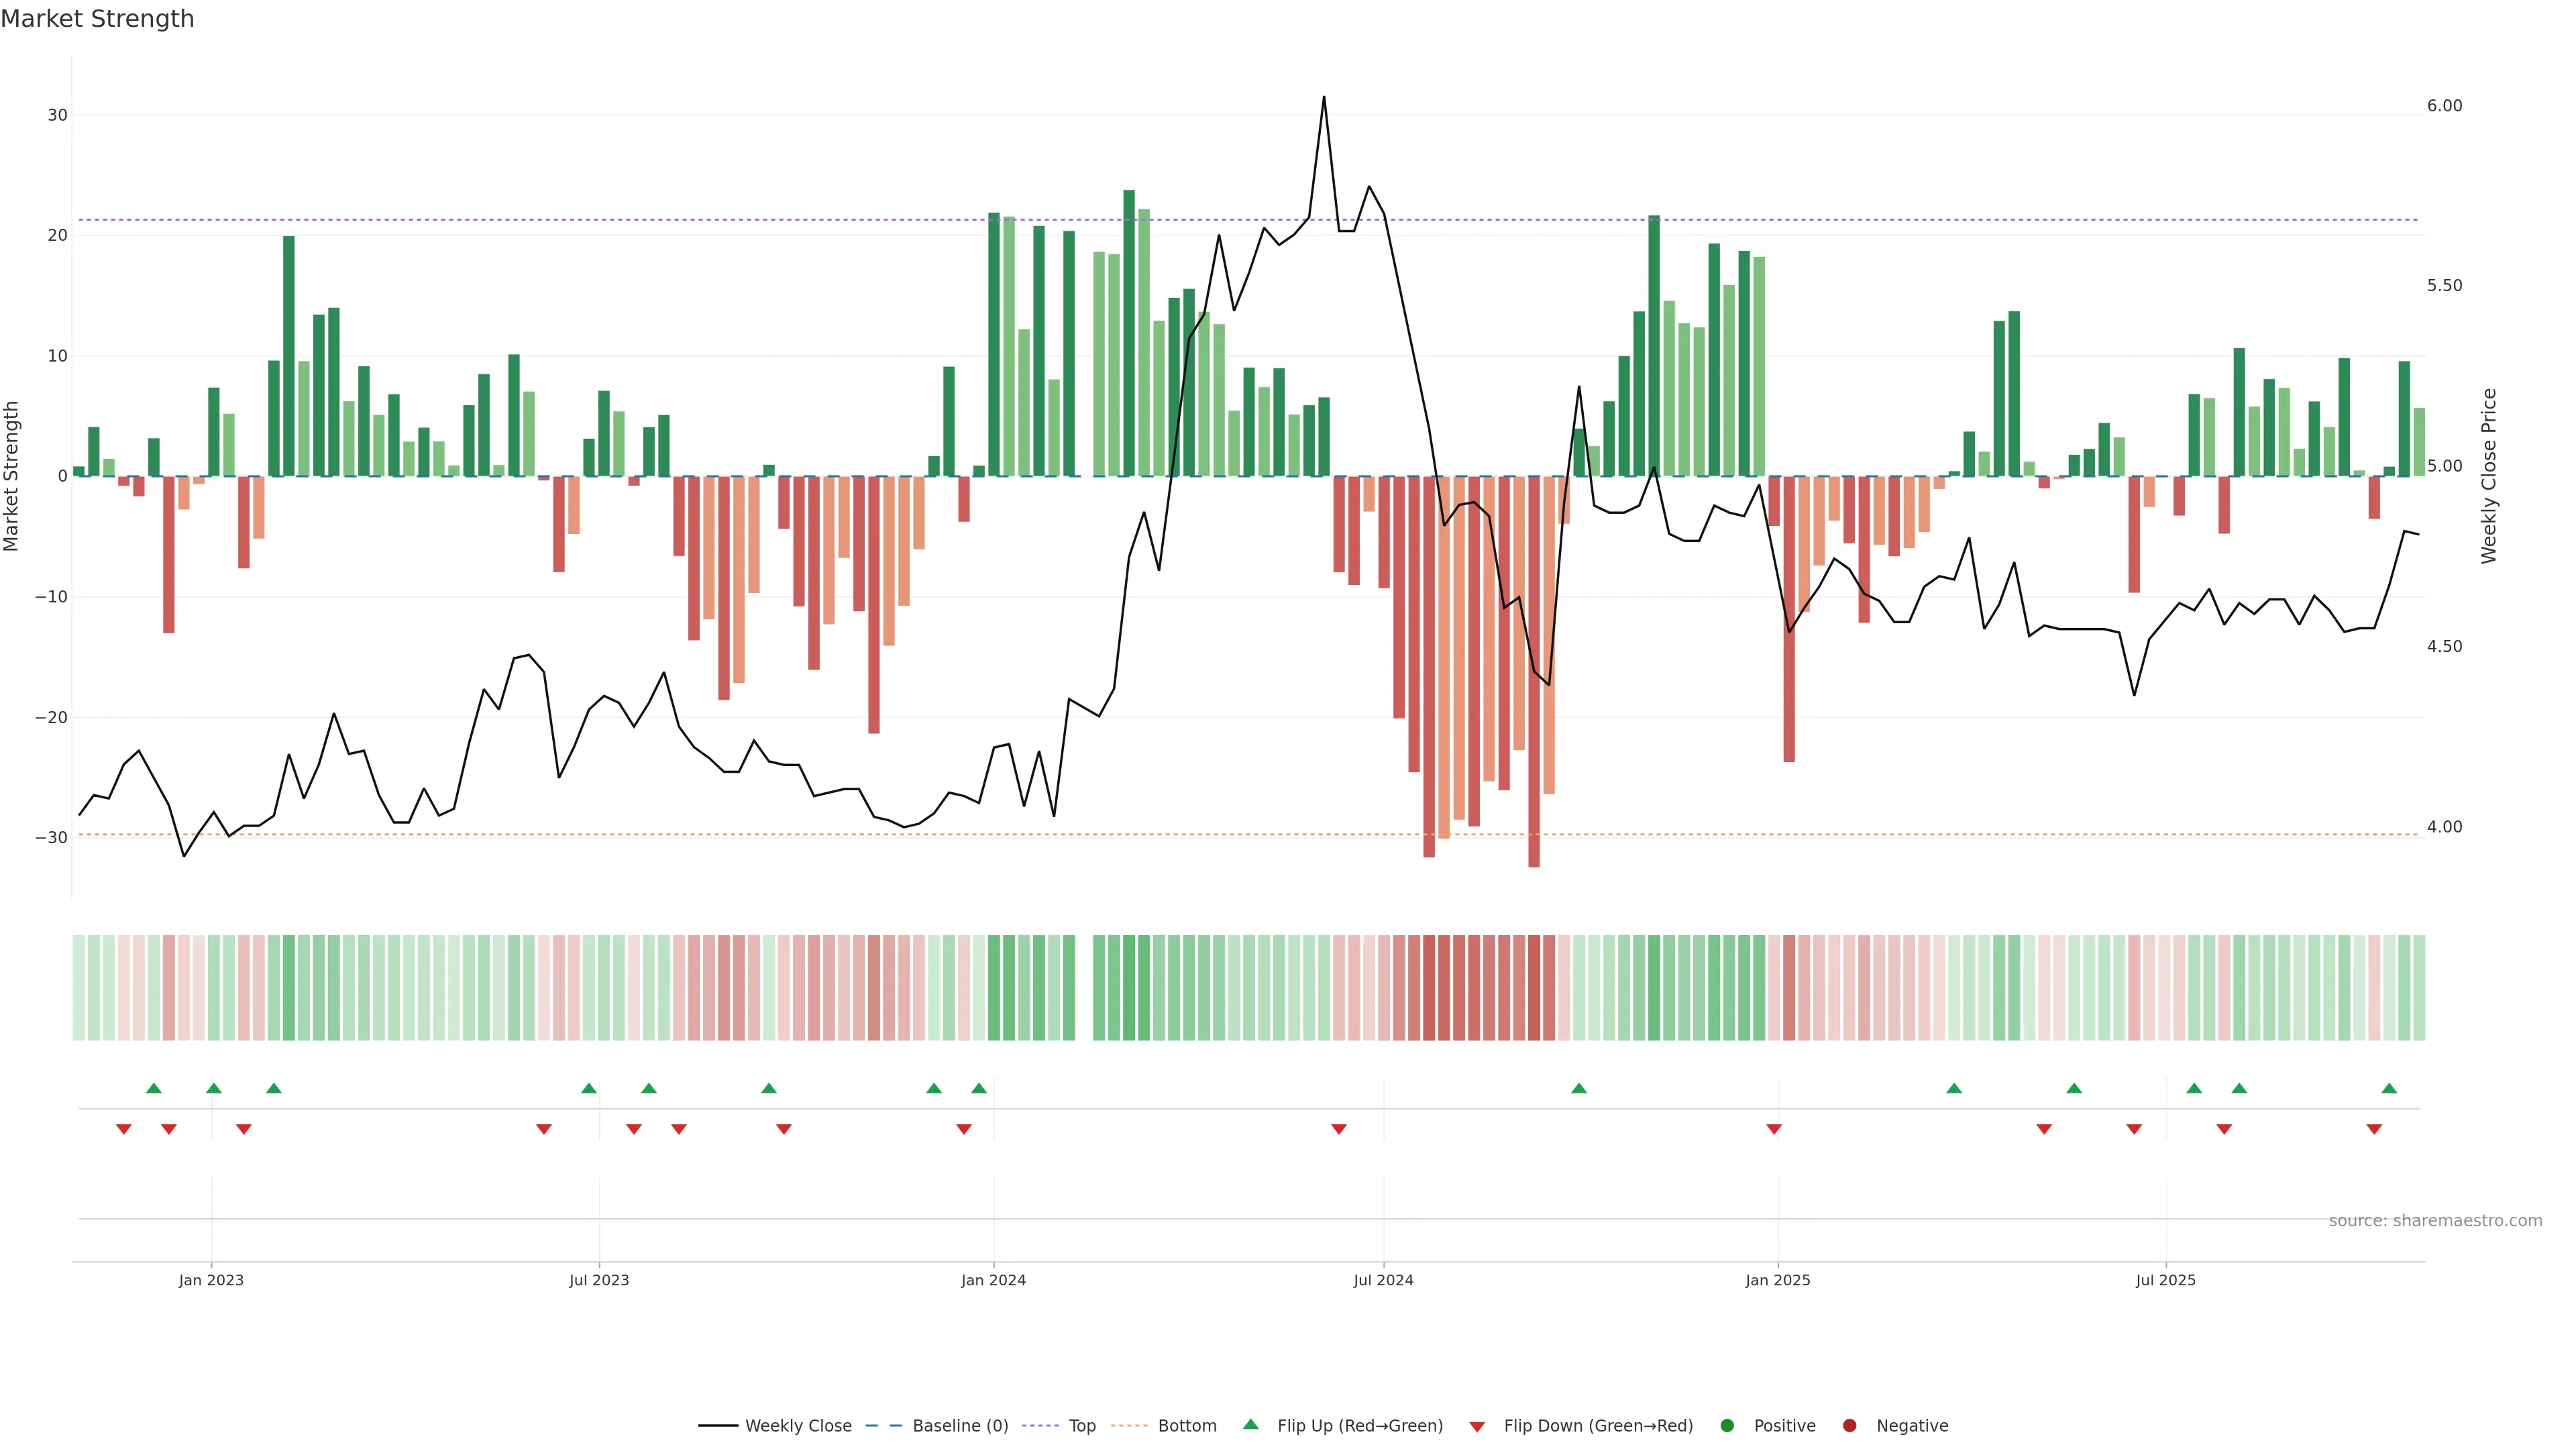Click the Market Strength chart title
The width and height of the screenshot is (2576, 1449).
[x=97, y=19]
